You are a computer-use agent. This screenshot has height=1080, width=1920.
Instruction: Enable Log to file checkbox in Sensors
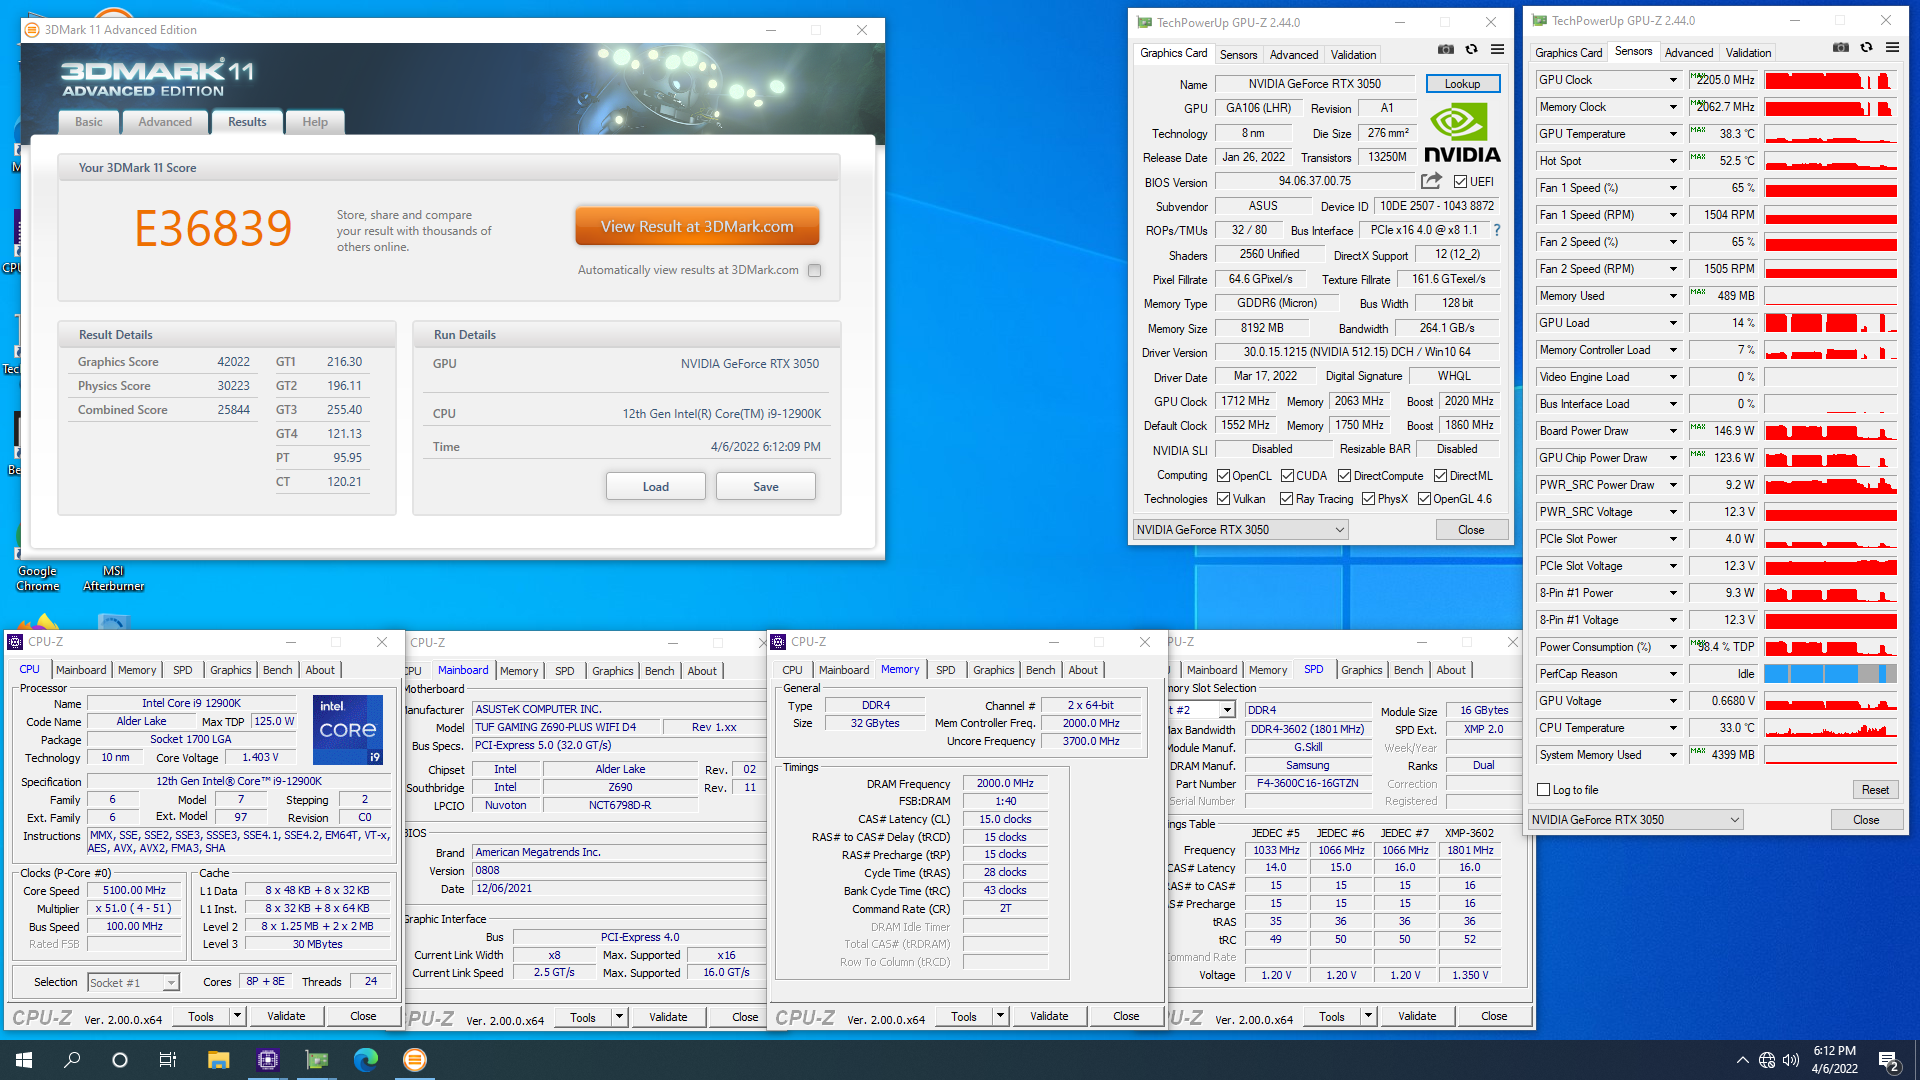(1543, 790)
